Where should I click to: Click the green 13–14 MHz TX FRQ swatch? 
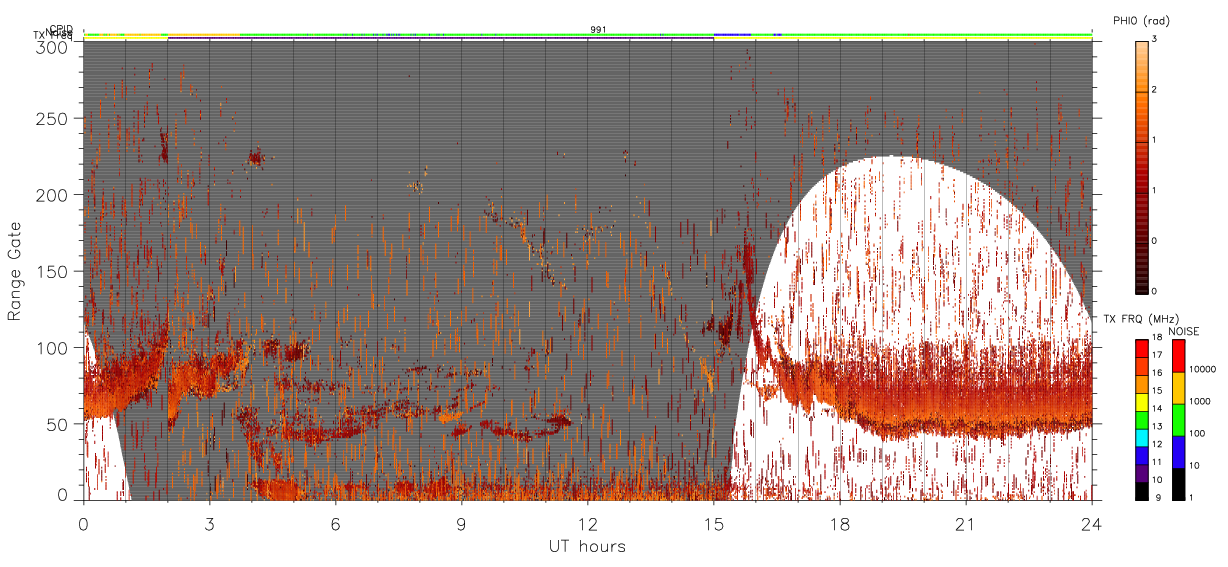(1142, 421)
